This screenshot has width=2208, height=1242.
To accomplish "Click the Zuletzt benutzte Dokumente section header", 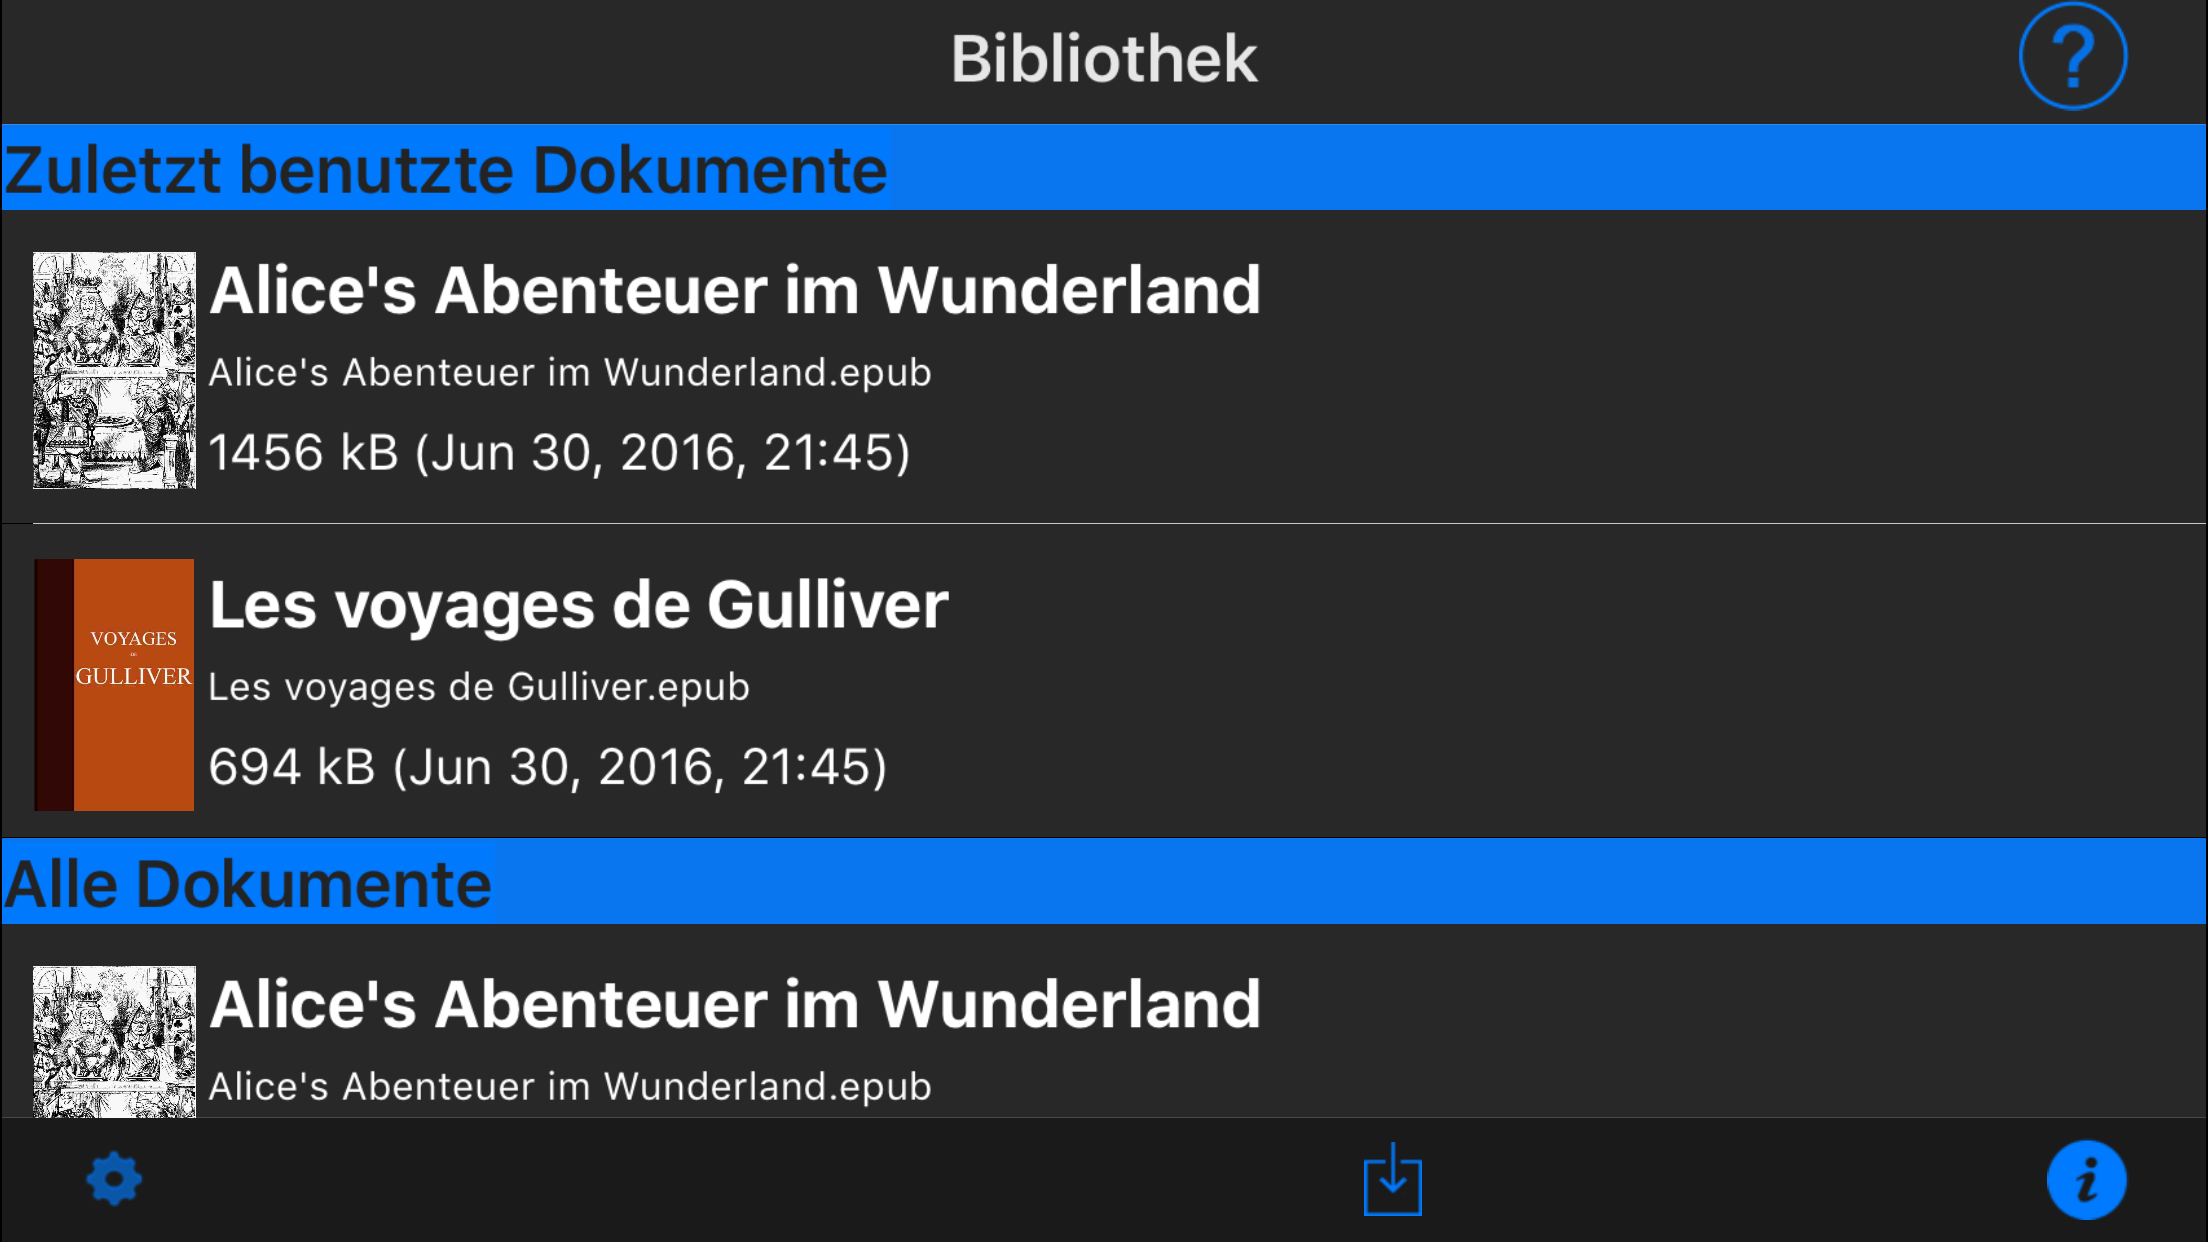I will click(x=446, y=169).
